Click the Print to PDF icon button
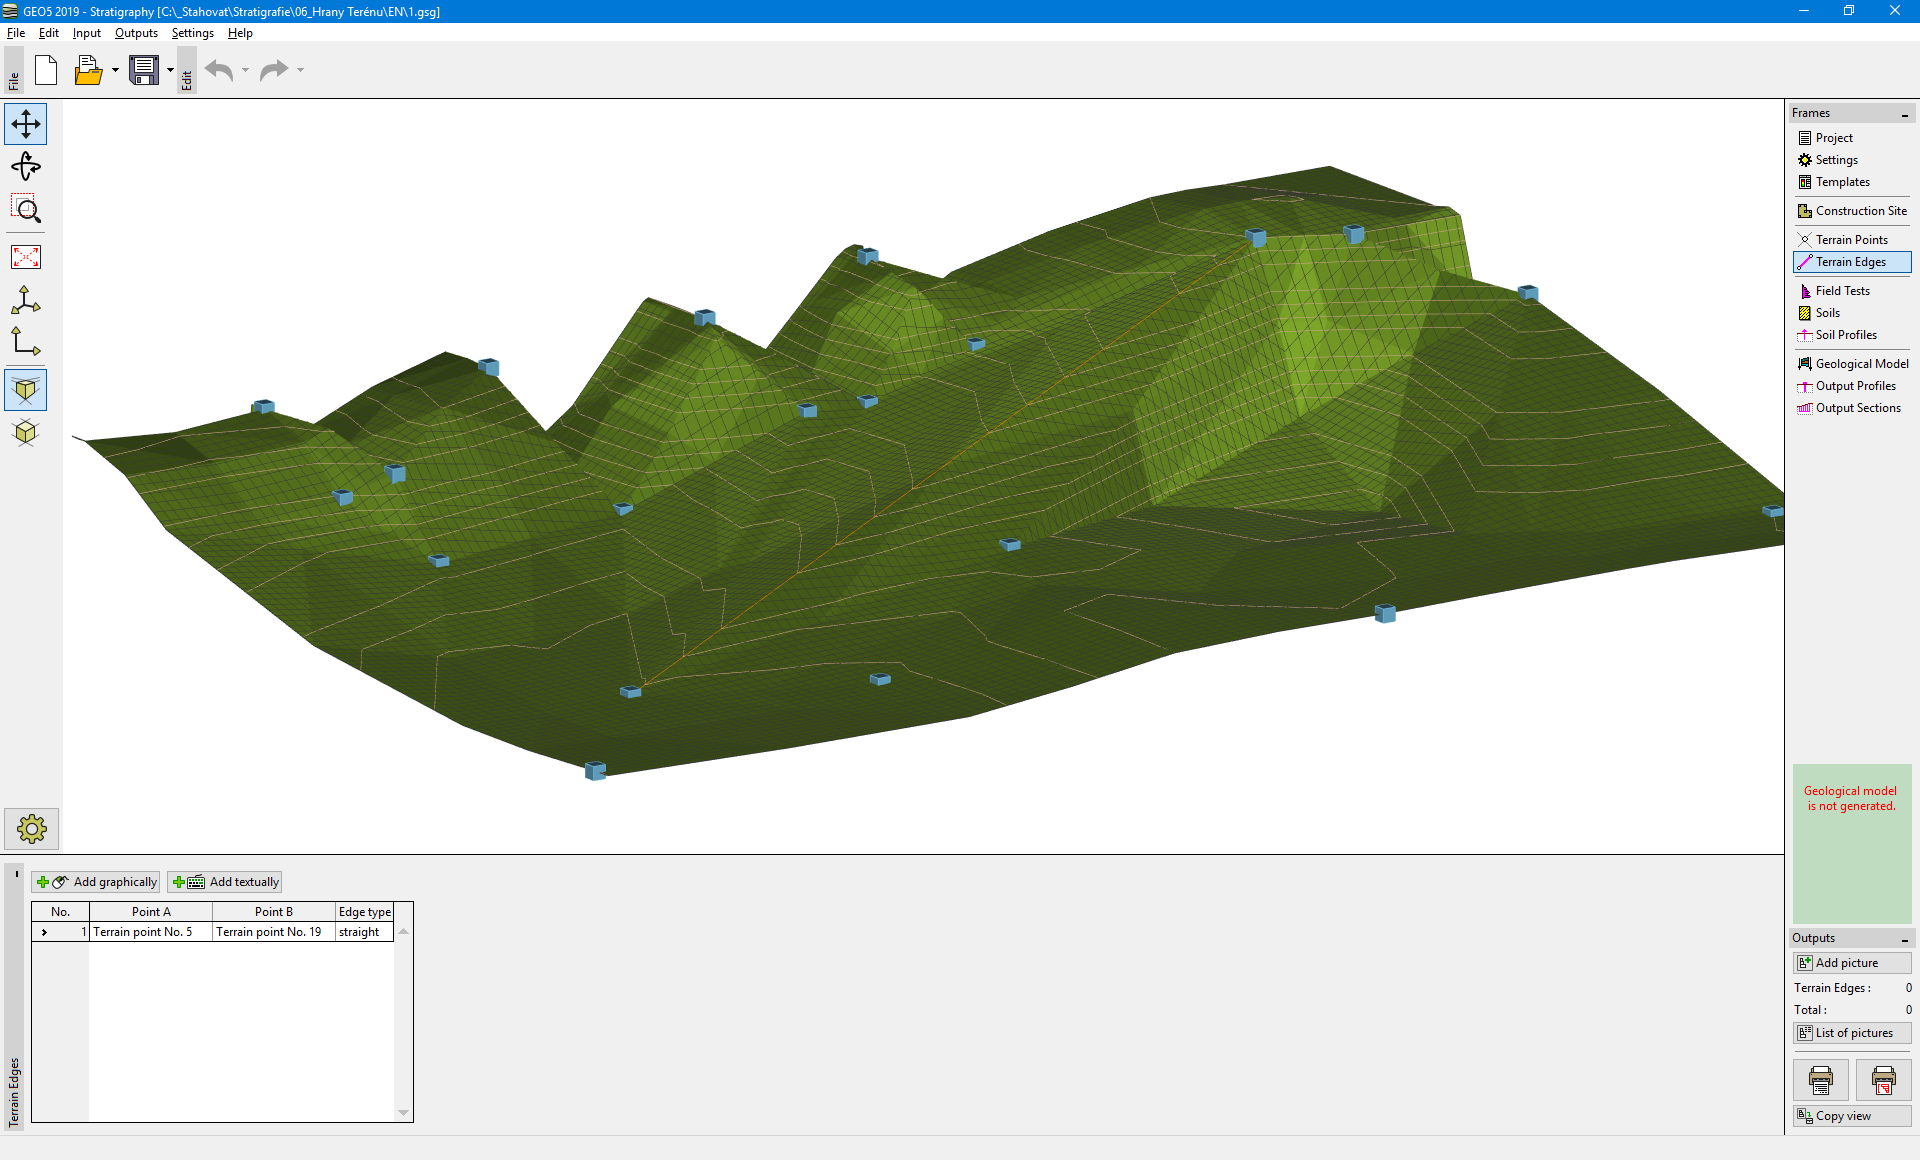This screenshot has width=1920, height=1160. pos(1884,1080)
